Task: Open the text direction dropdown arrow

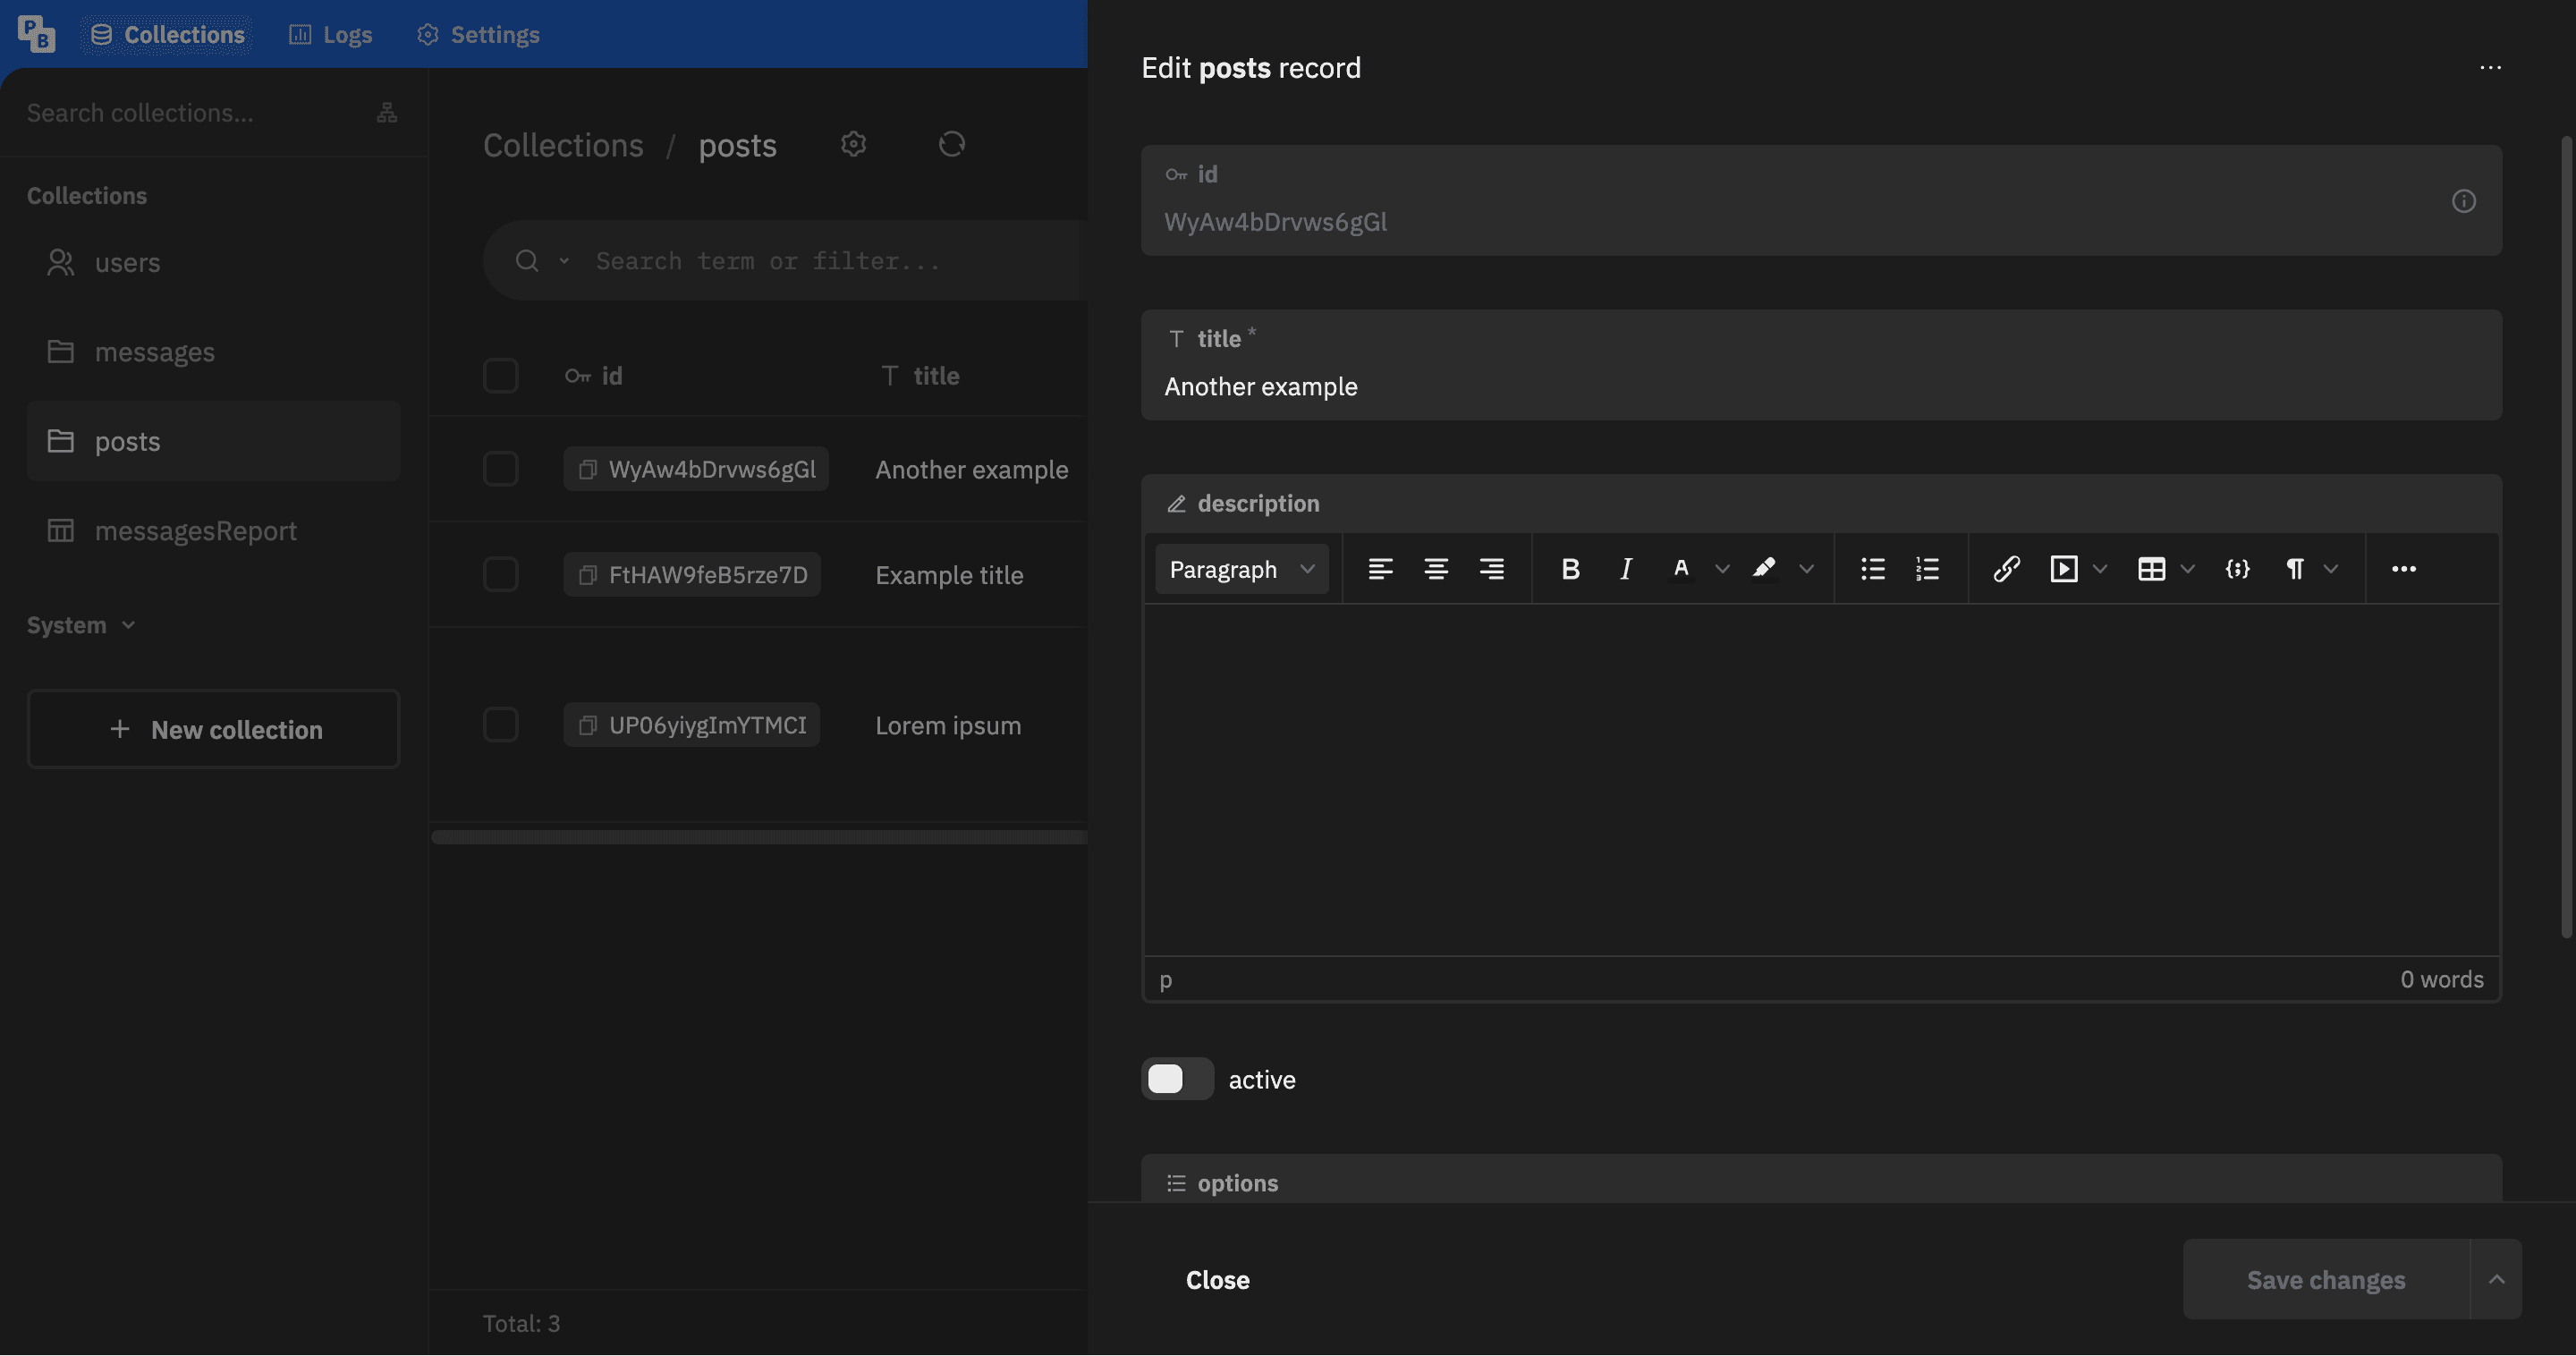Action: 2331,569
